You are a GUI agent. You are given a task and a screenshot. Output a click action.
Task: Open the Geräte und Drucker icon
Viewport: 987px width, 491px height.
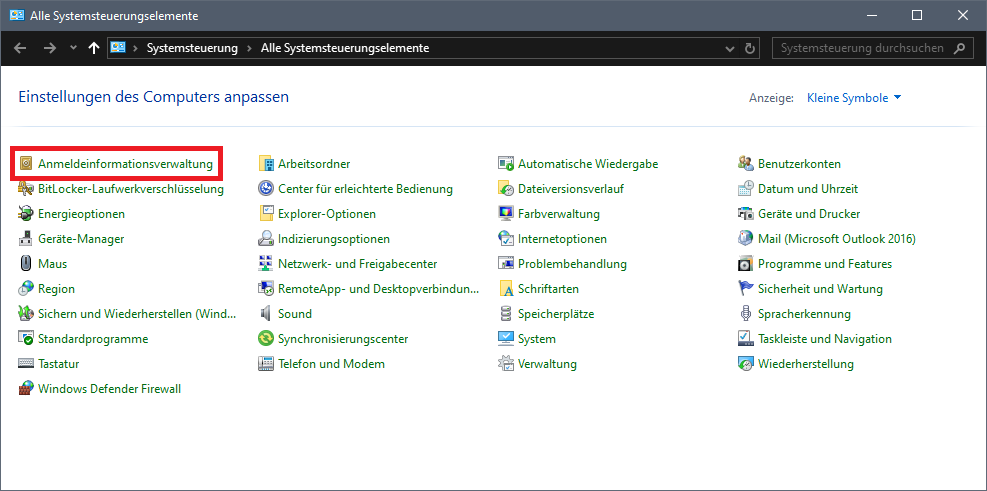tap(746, 214)
